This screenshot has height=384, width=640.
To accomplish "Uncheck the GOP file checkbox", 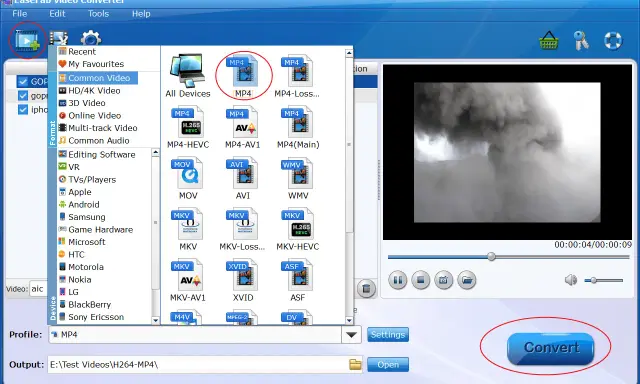I will [22, 82].
